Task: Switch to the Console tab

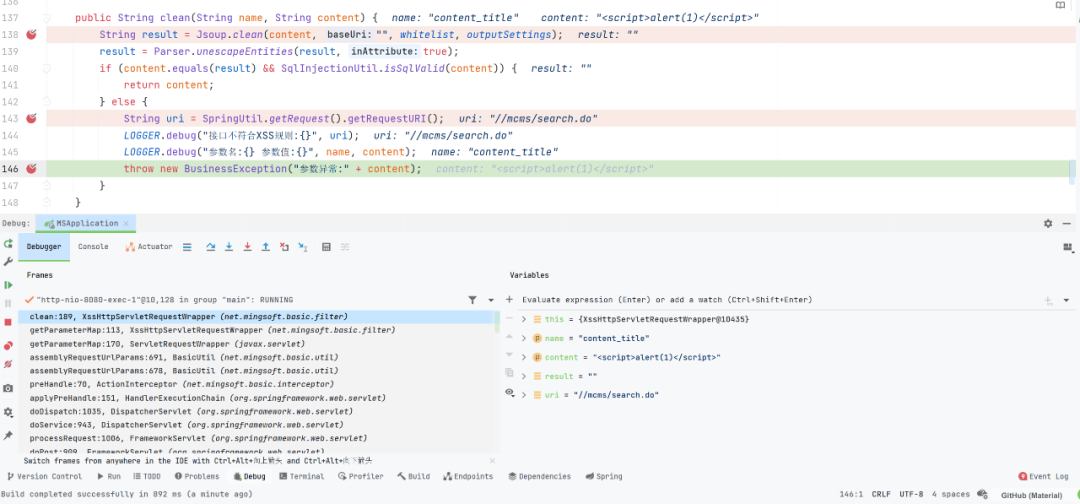Action: pos(93,246)
